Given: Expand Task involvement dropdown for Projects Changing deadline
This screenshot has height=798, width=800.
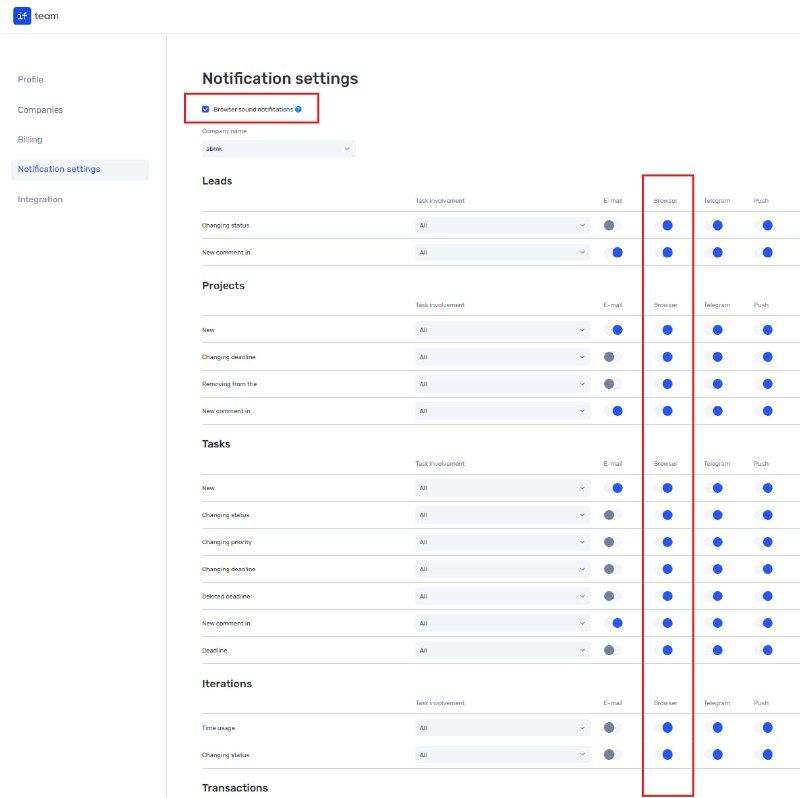Looking at the screenshot, I should (503, 357).
